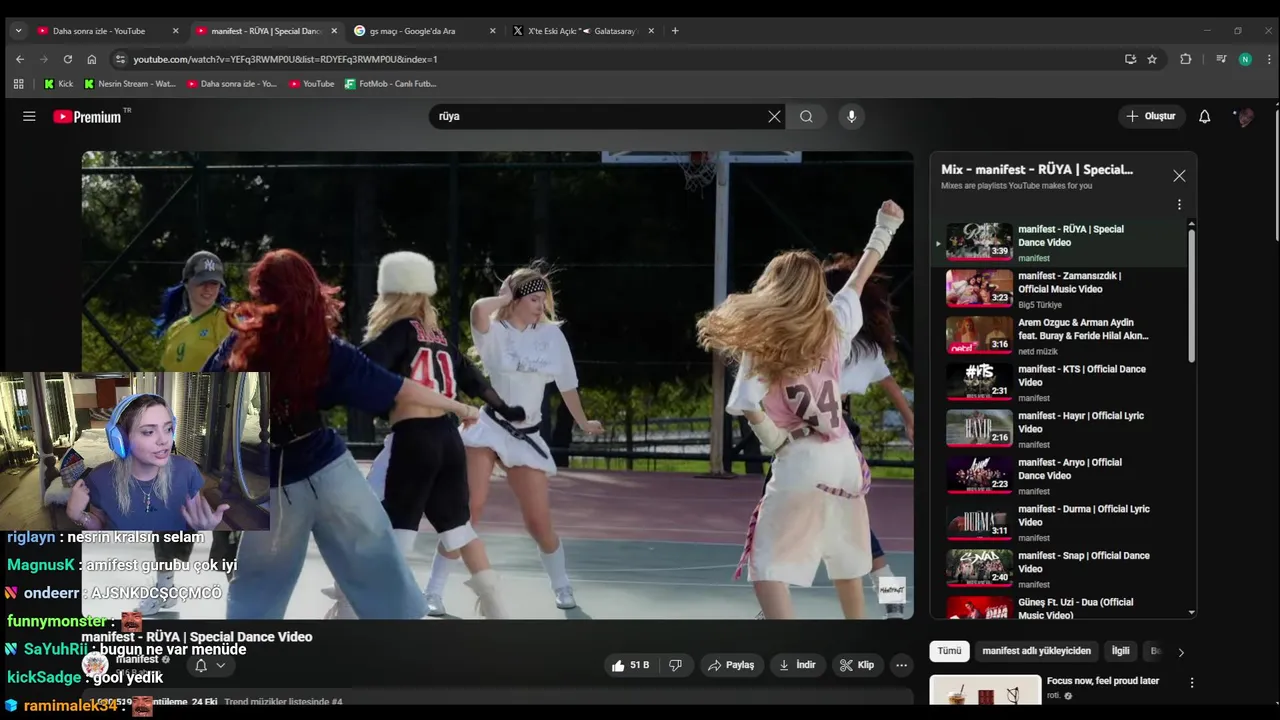Open the tab search dropdown arrow
Viewport: 1280px width, 720px height.
[x=18, y=31]
